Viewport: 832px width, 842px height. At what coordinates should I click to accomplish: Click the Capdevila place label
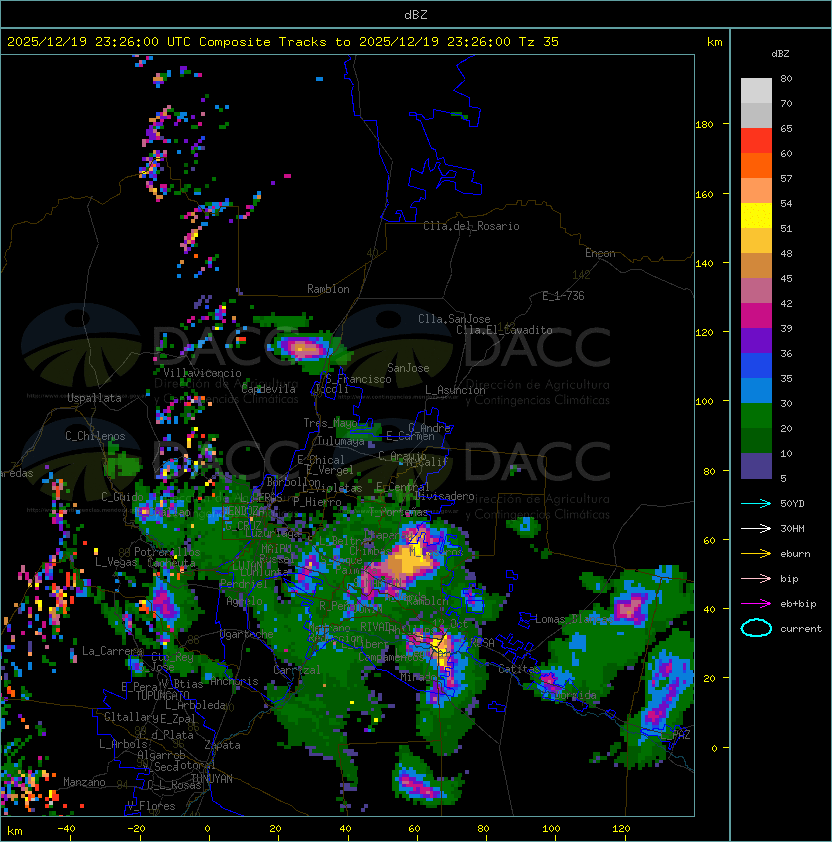click(268, 389)
